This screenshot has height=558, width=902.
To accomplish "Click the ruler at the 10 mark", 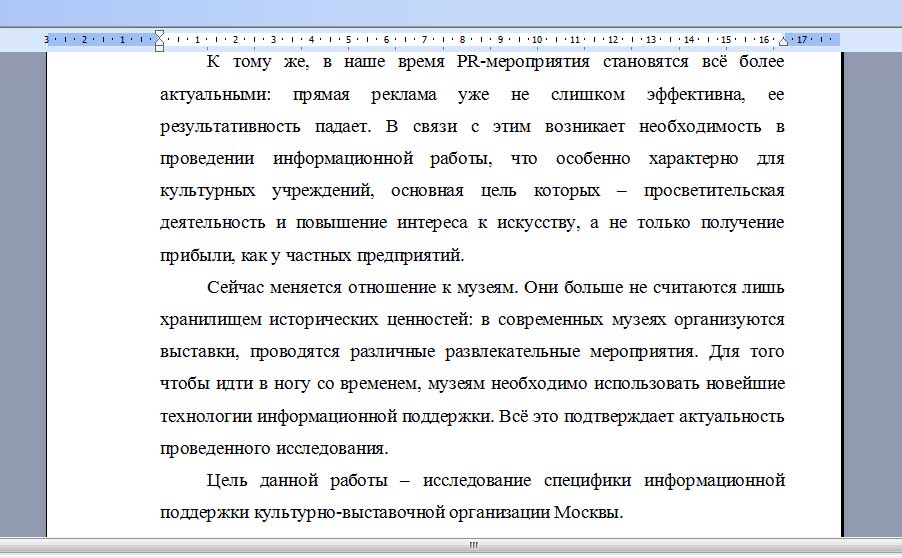I will (x=537, y=40).
